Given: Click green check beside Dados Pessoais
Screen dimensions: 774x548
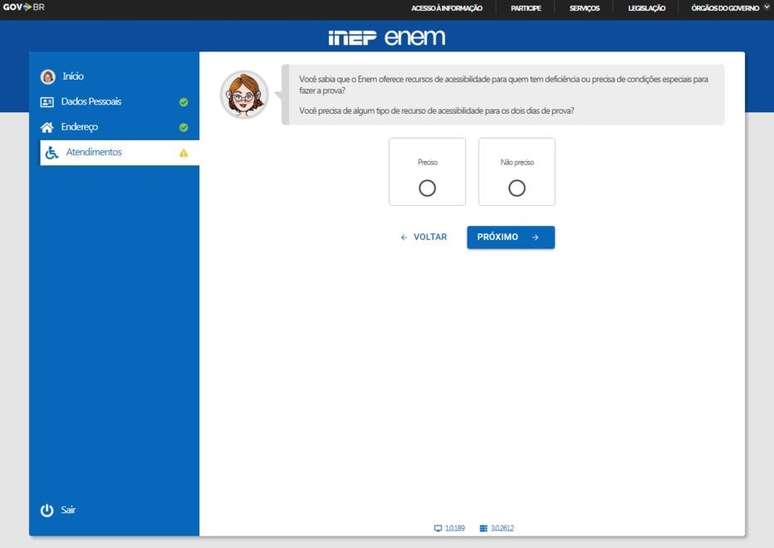Looking at the screenshot, I should [184, 102].
